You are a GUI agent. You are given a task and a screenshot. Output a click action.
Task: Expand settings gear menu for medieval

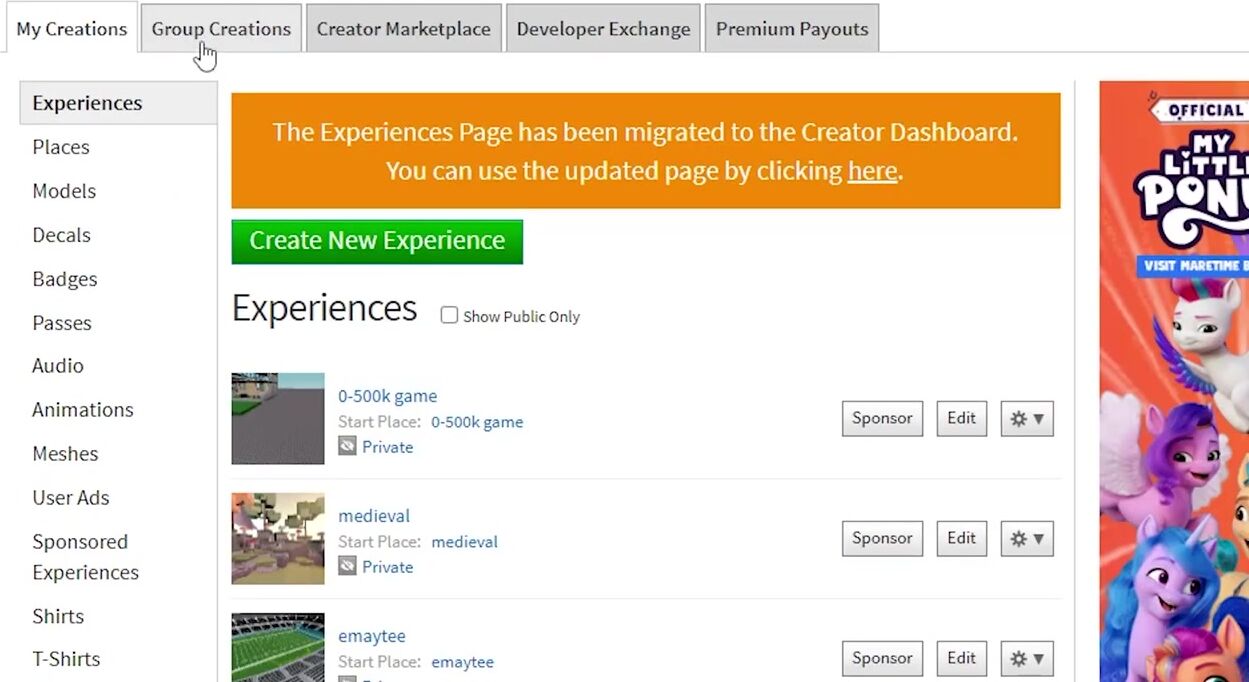point(1027,539)
